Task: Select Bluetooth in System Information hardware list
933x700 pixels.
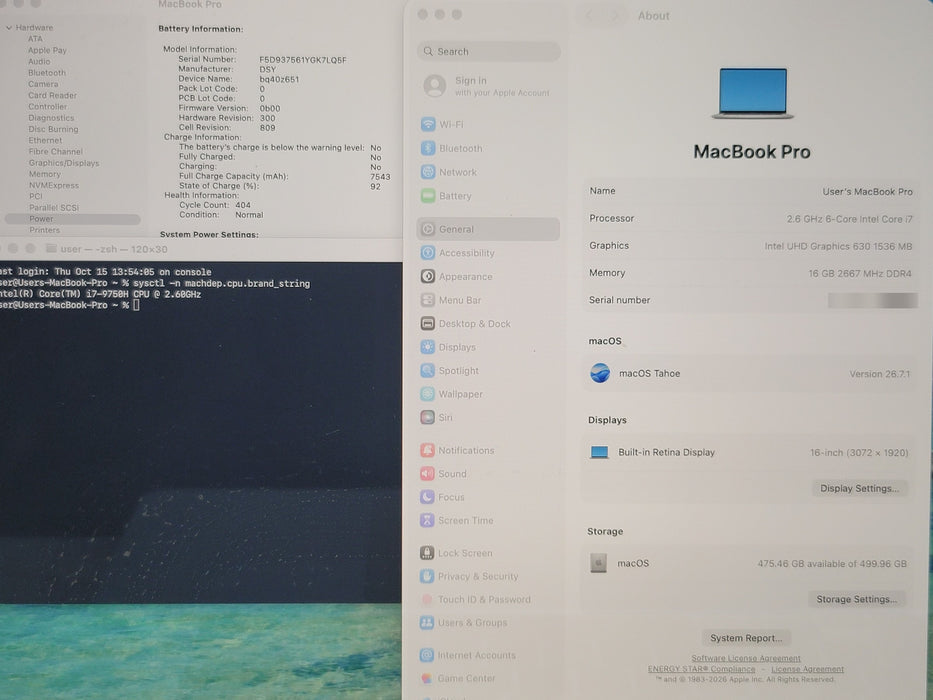Action: (47, 73)
